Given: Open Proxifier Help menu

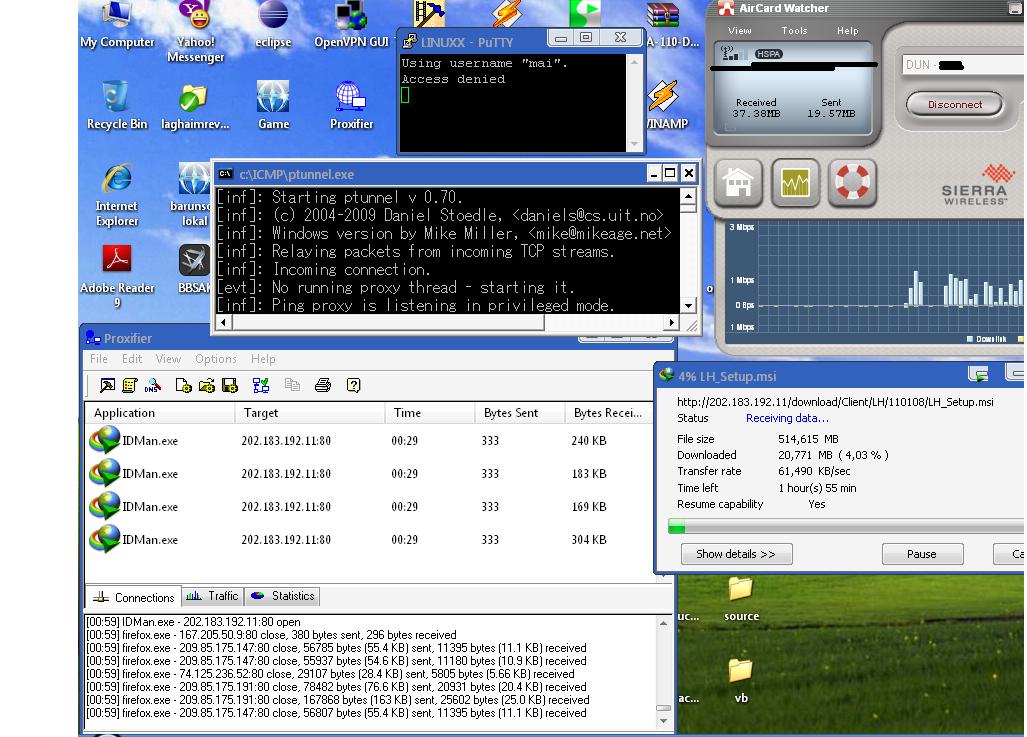Looking at the screenshot, I should coord(263,359).
